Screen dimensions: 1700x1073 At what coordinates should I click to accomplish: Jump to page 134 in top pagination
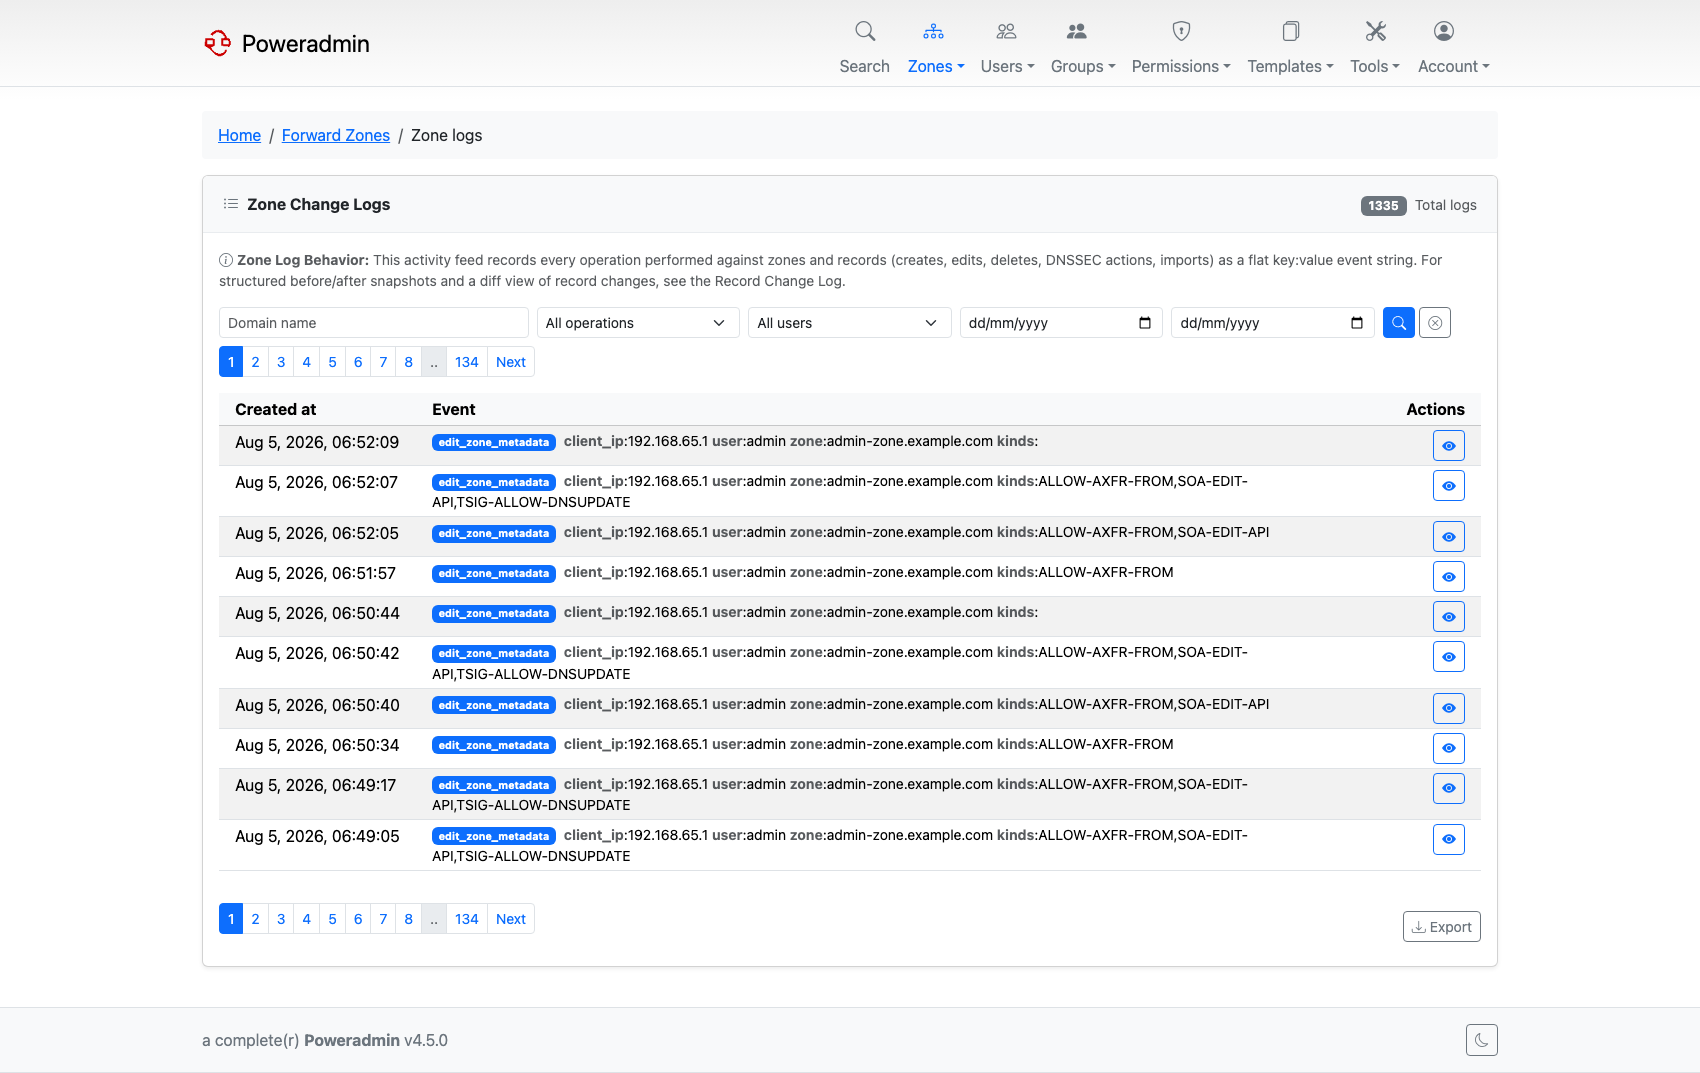point(467,362)
